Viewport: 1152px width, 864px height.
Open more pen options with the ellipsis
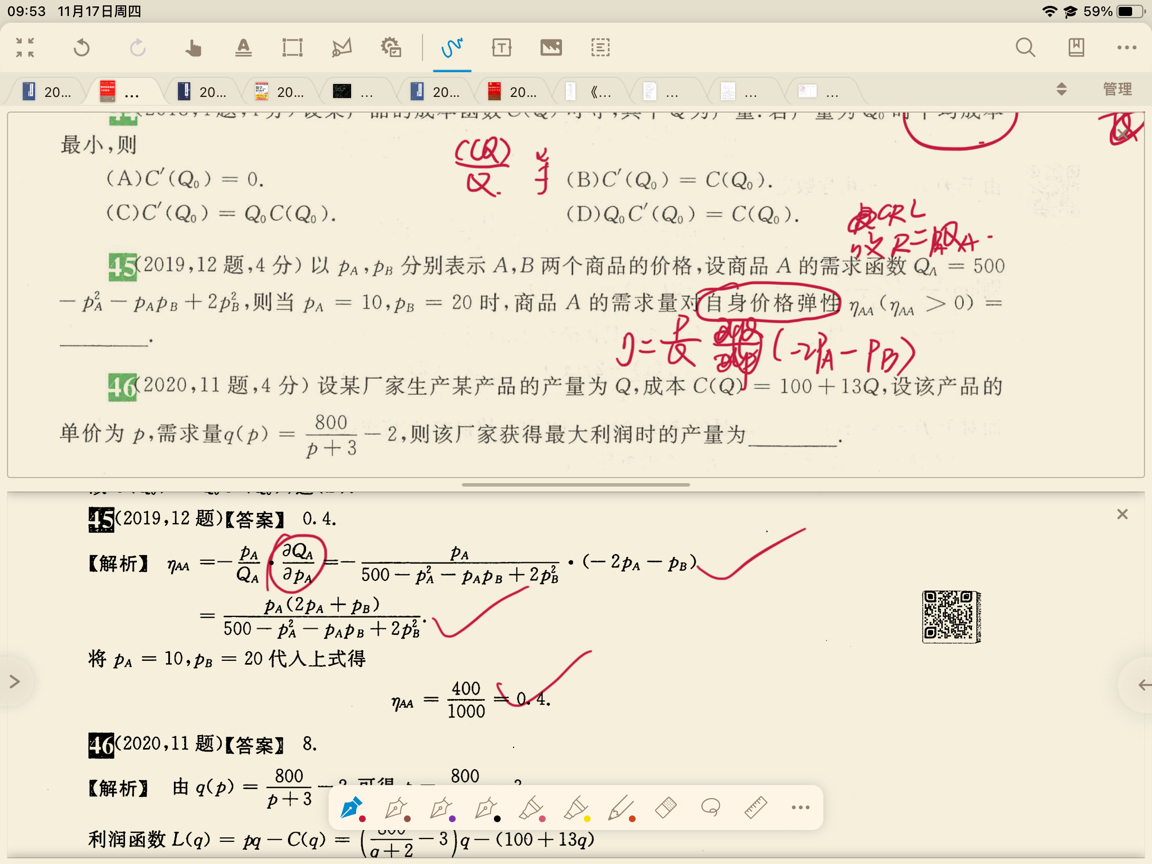tap(798, 807)
